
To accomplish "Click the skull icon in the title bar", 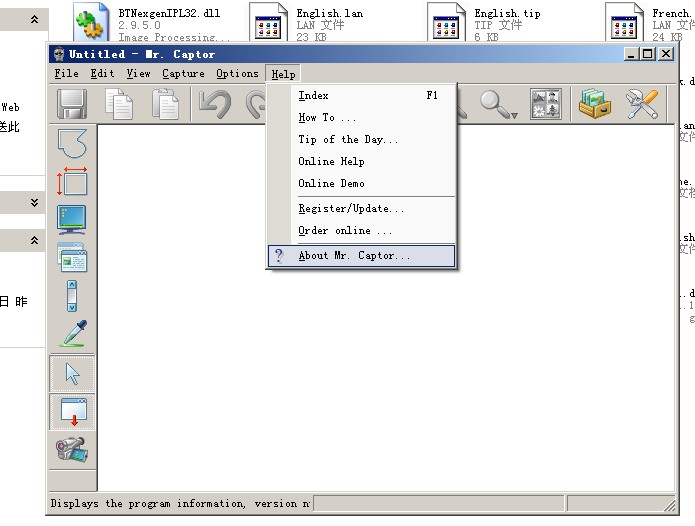I will (x=59, y=54).
